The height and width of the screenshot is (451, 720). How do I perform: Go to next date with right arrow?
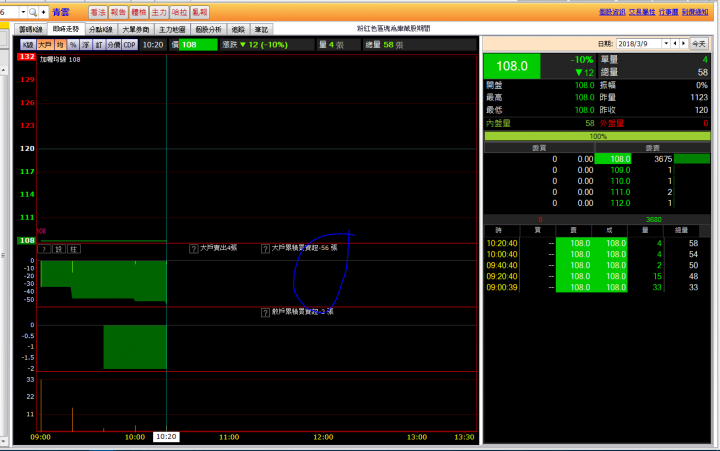click(x=683, y=44)
